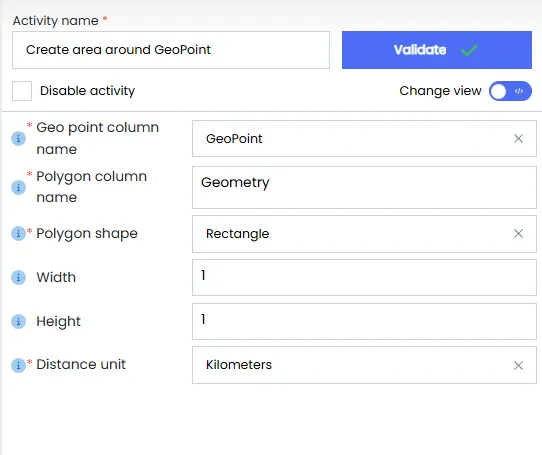Click the Polygon column name Geometry field

coord(364,187)
